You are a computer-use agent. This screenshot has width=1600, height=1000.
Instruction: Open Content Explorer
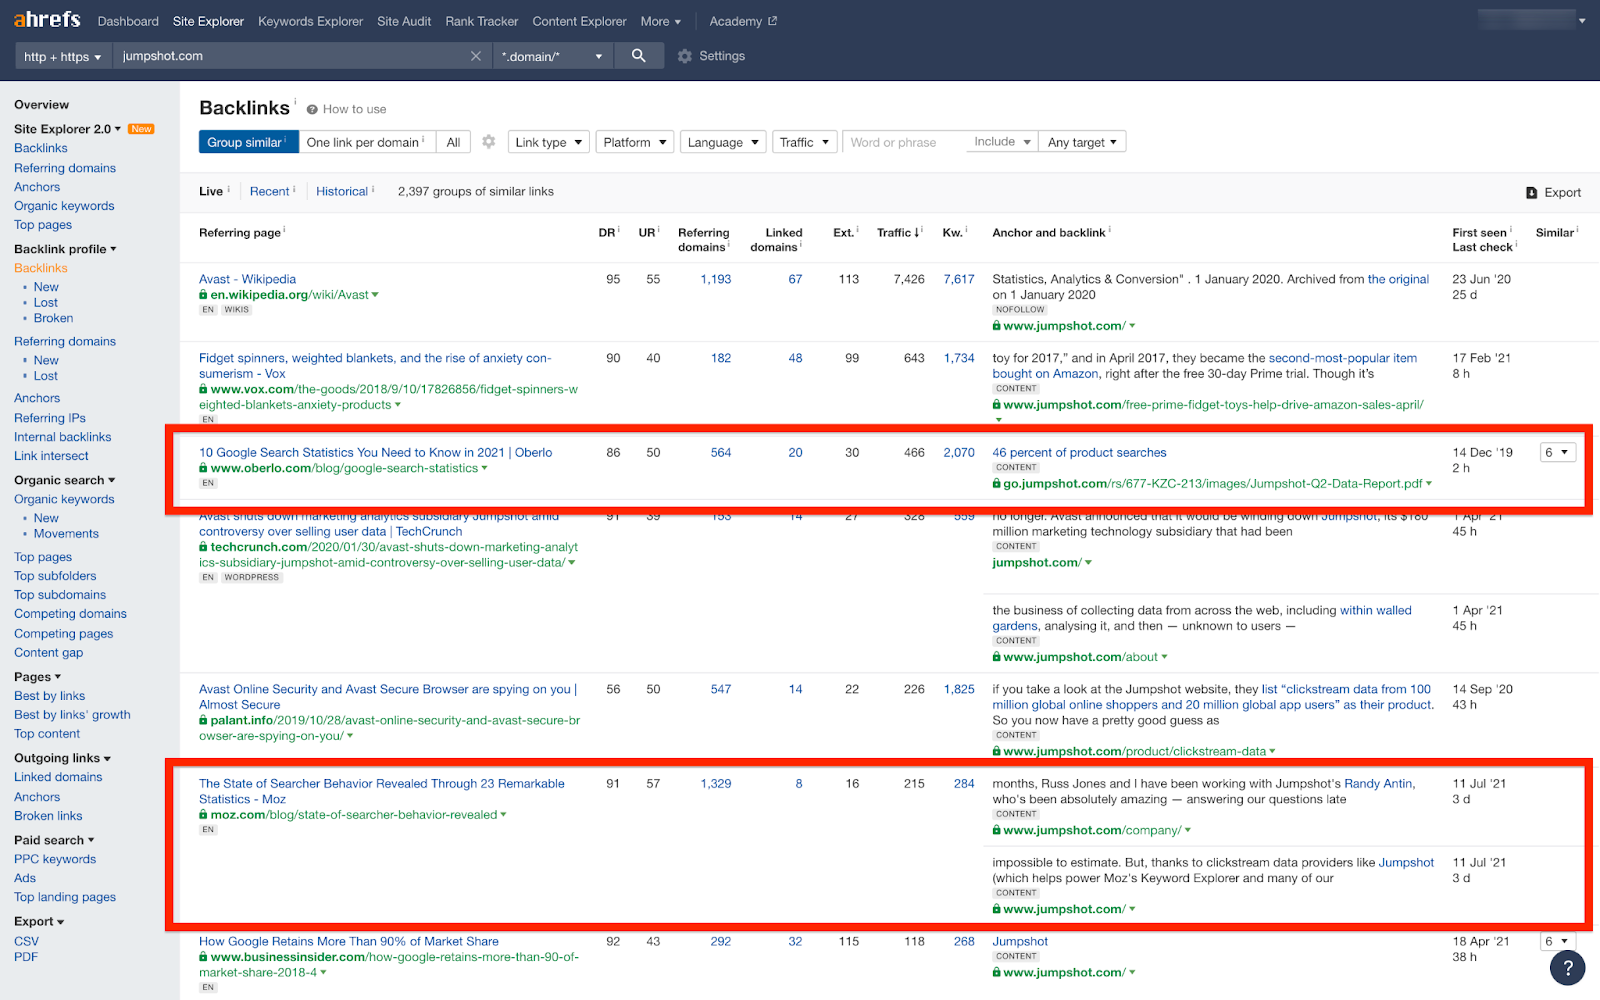click(579, 21)
